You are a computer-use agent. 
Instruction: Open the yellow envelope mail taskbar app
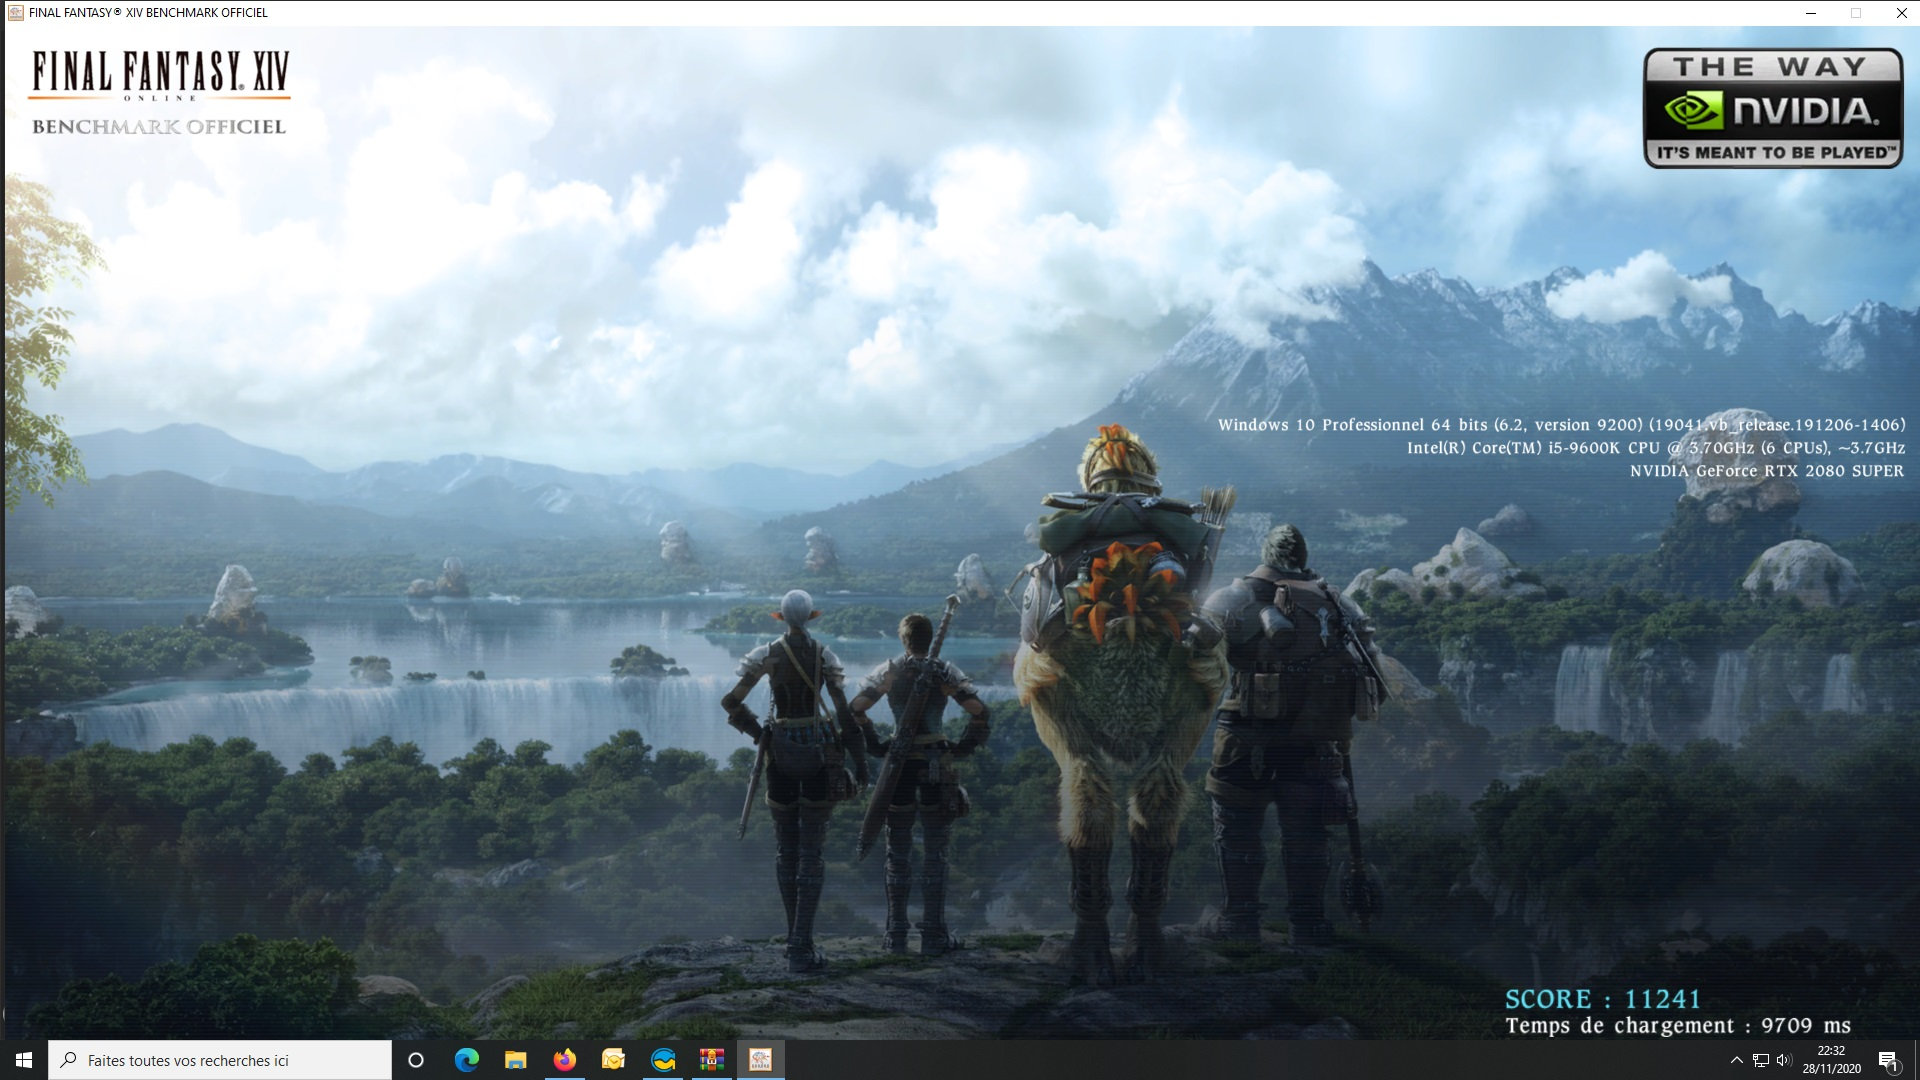point(613,1060)
